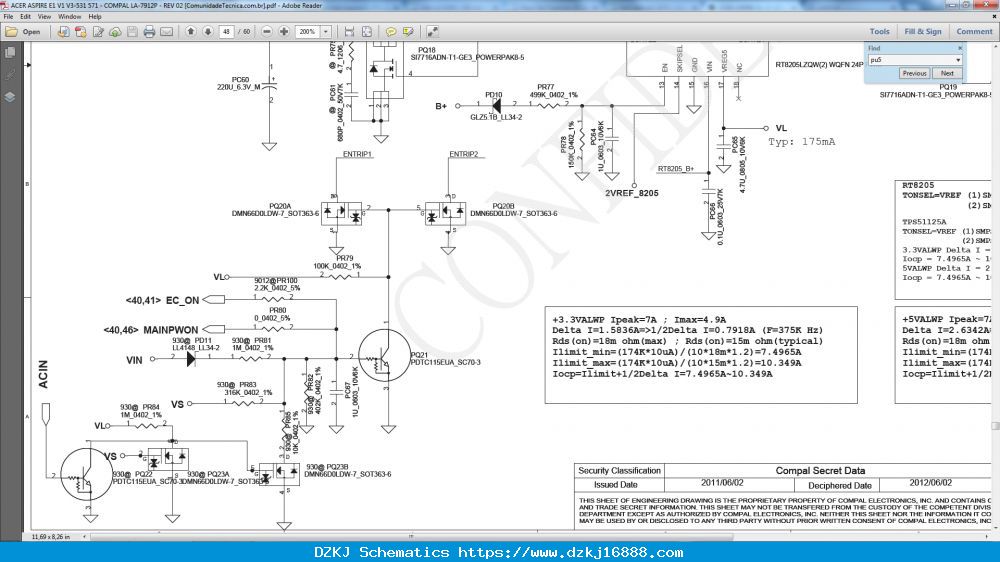The width and height of the screenshot is (1000, 562).
Task: Click the ENTRIP2 net label
Action: [x=464, y=154]
